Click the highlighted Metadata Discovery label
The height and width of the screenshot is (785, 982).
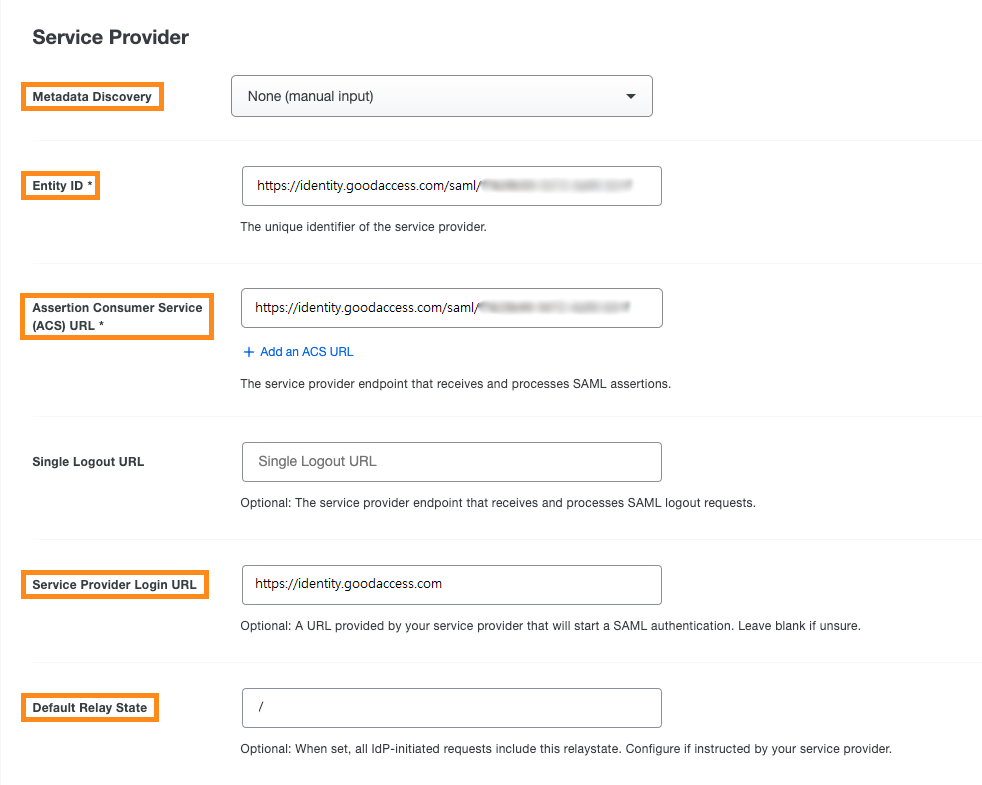91,96
